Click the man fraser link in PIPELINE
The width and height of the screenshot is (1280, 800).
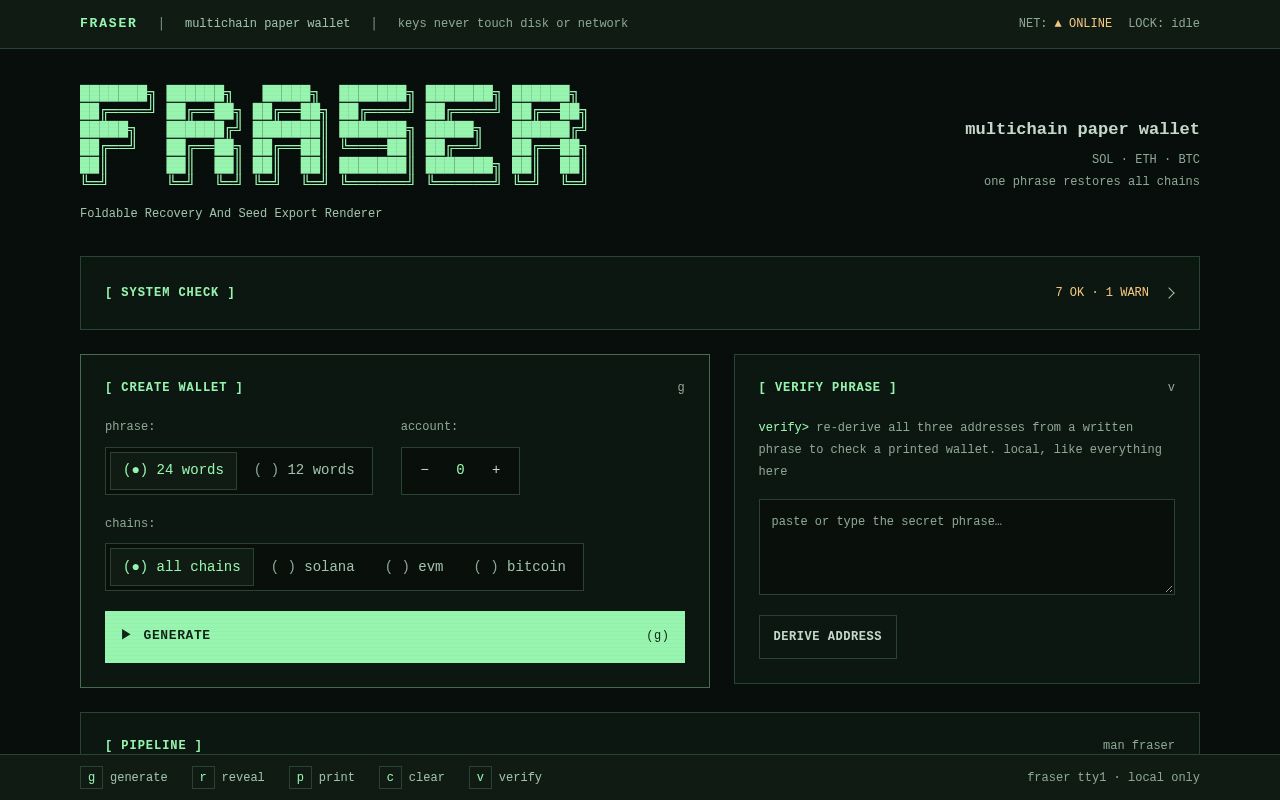tap(1139, 746)
